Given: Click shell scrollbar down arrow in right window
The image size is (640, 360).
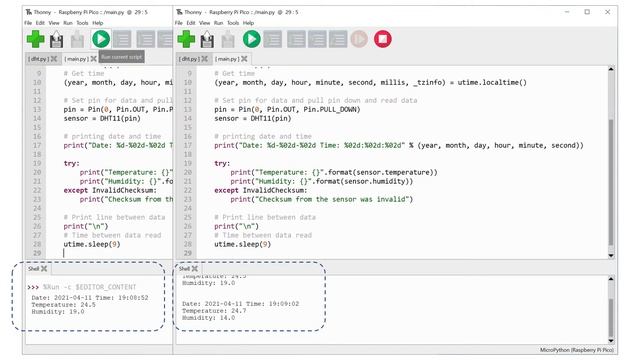Looking at the screenshot, I should tap(611, 340).
